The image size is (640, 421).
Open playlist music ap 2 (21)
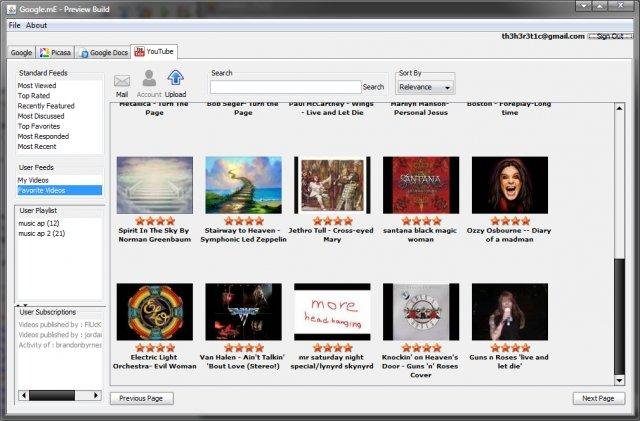click(42, 234)
